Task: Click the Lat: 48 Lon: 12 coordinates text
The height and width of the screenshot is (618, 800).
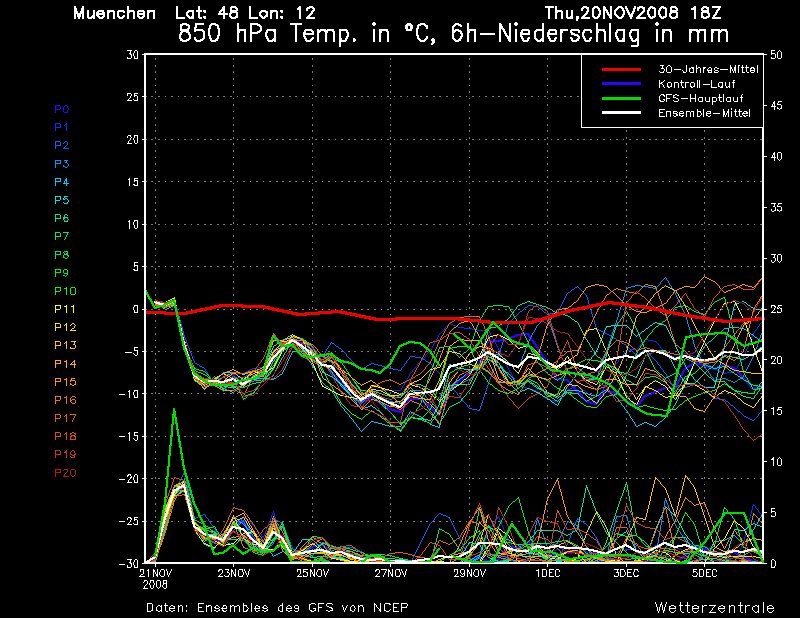Action: point(245,13)
